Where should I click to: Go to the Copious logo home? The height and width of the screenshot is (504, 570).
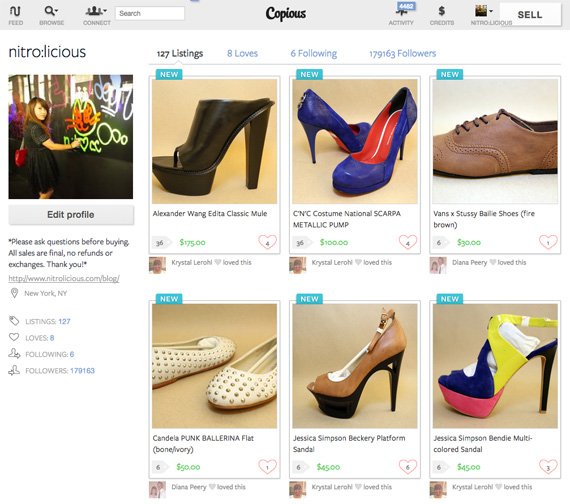(x=286, y=14)
